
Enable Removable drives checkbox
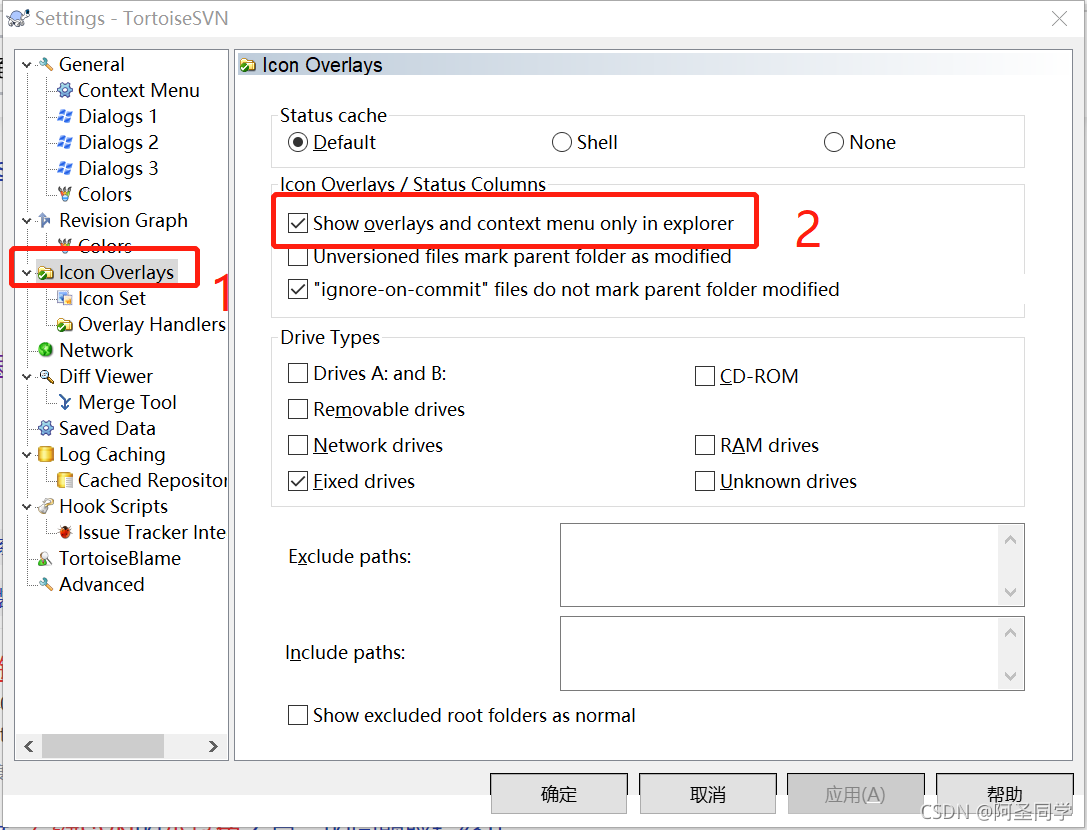(x=298, y=409)
